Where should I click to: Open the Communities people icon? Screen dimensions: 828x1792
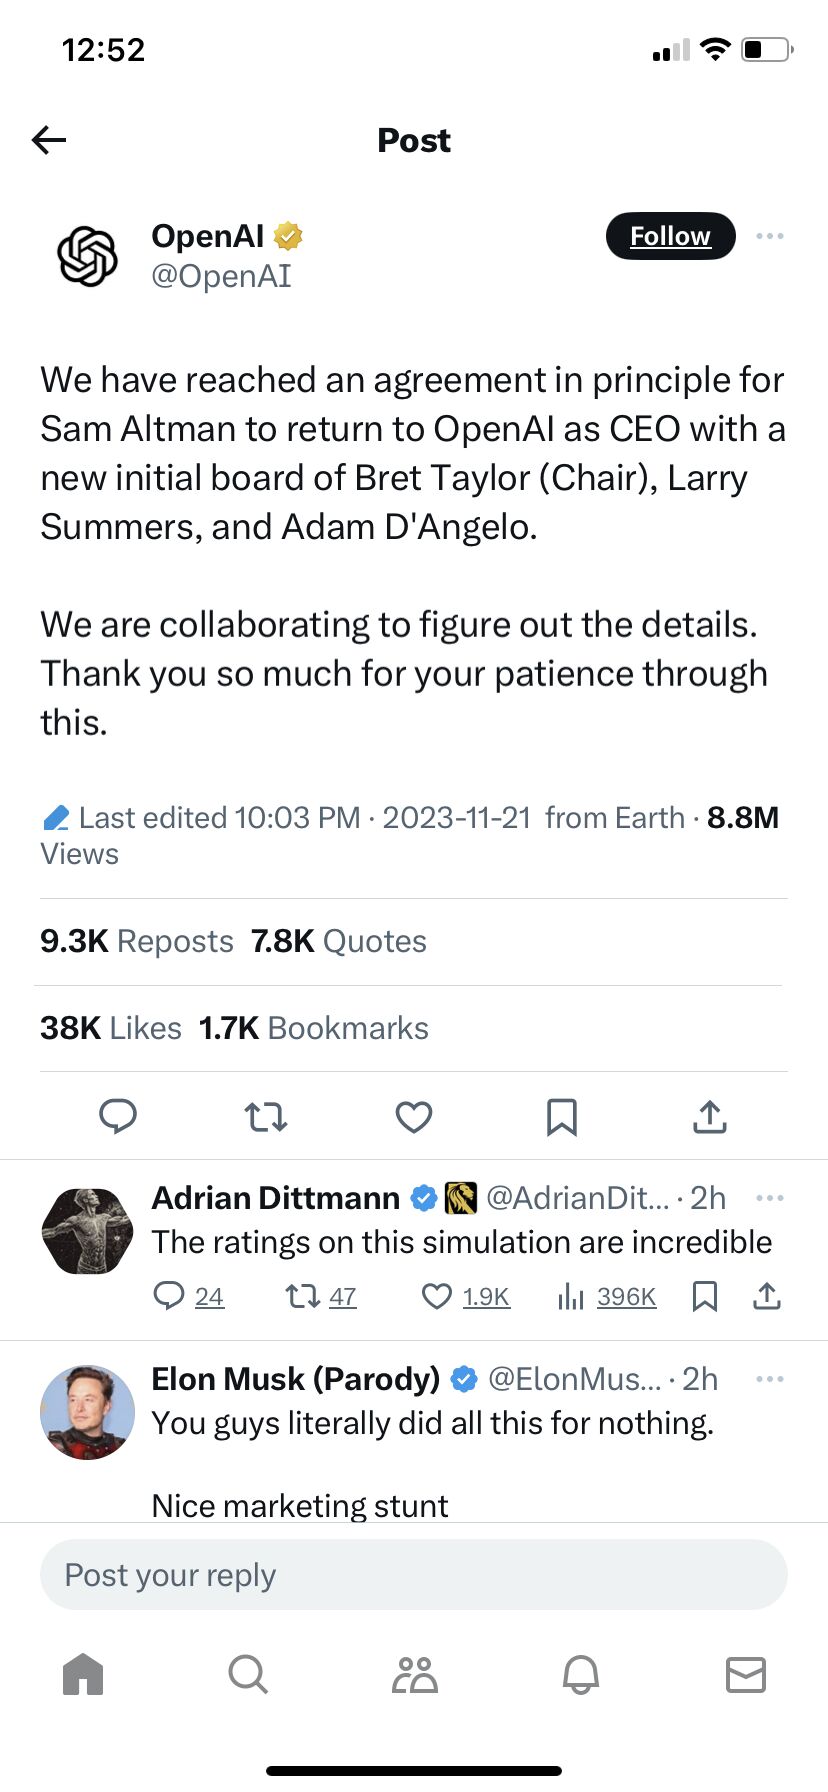click(414, 1674)
